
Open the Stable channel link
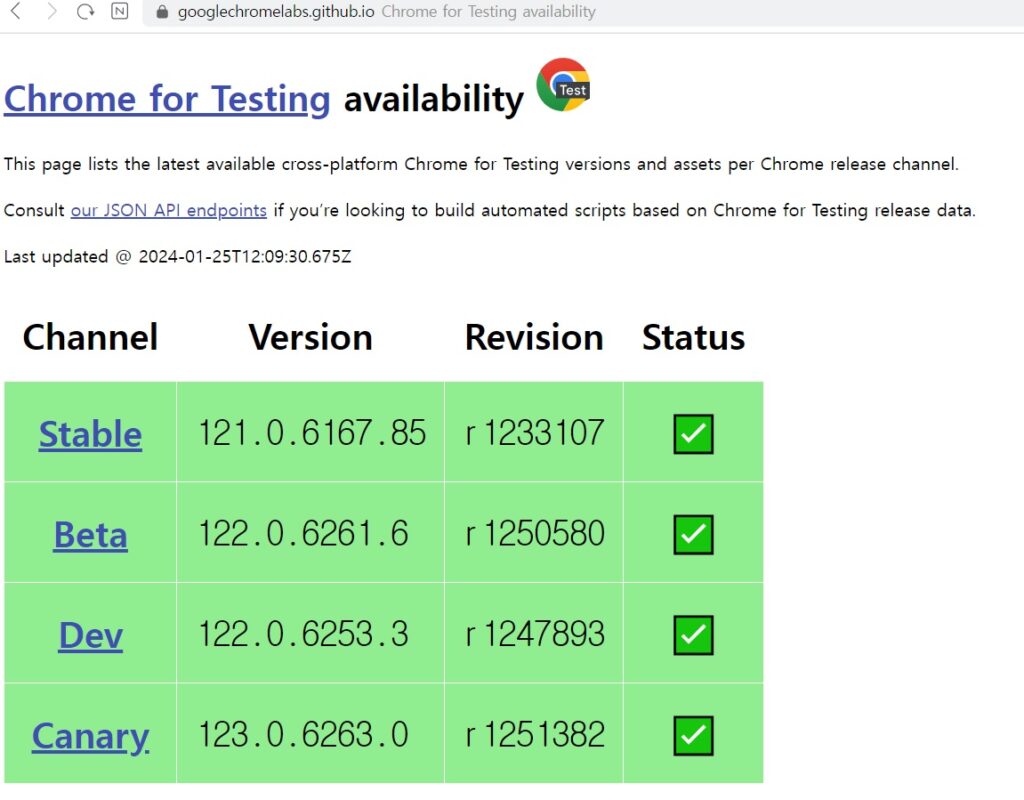pos(90,434)
